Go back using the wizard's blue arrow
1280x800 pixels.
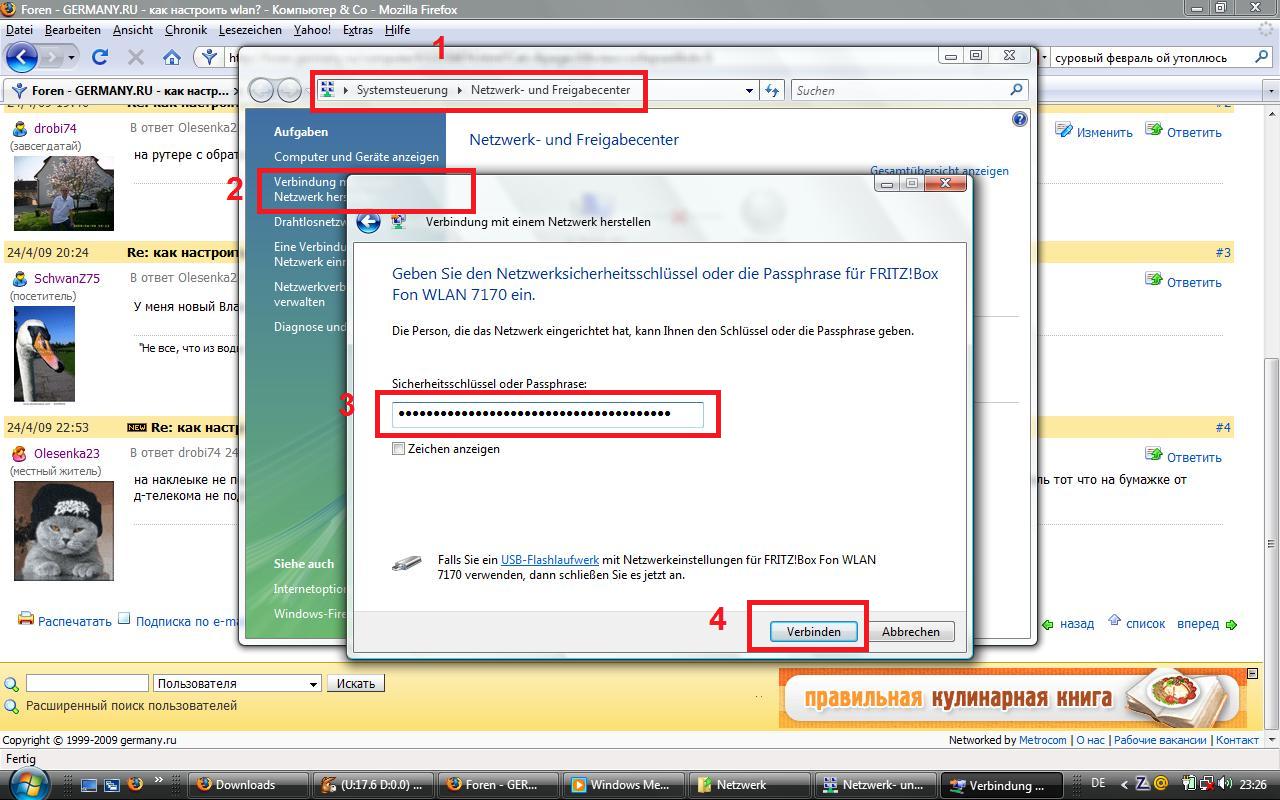tap(368, 222)
